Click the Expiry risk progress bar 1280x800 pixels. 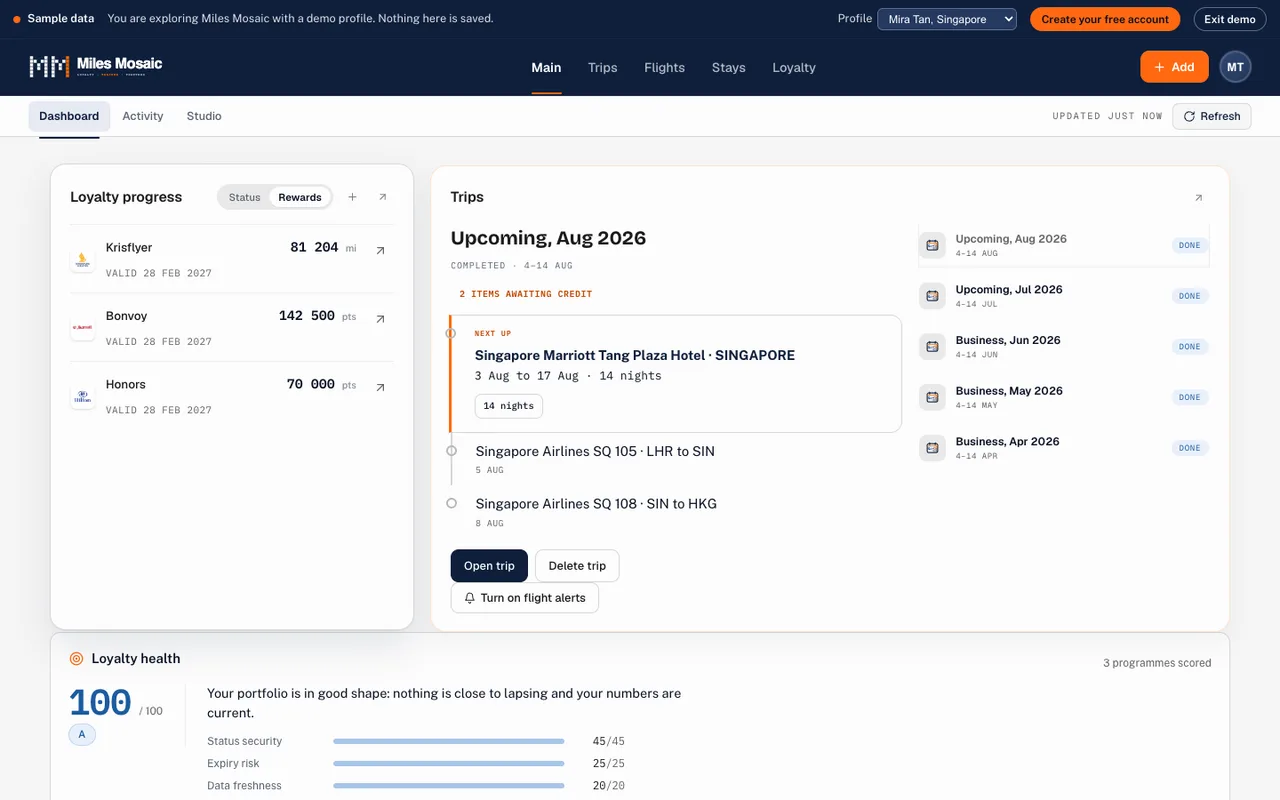point(449,763)
